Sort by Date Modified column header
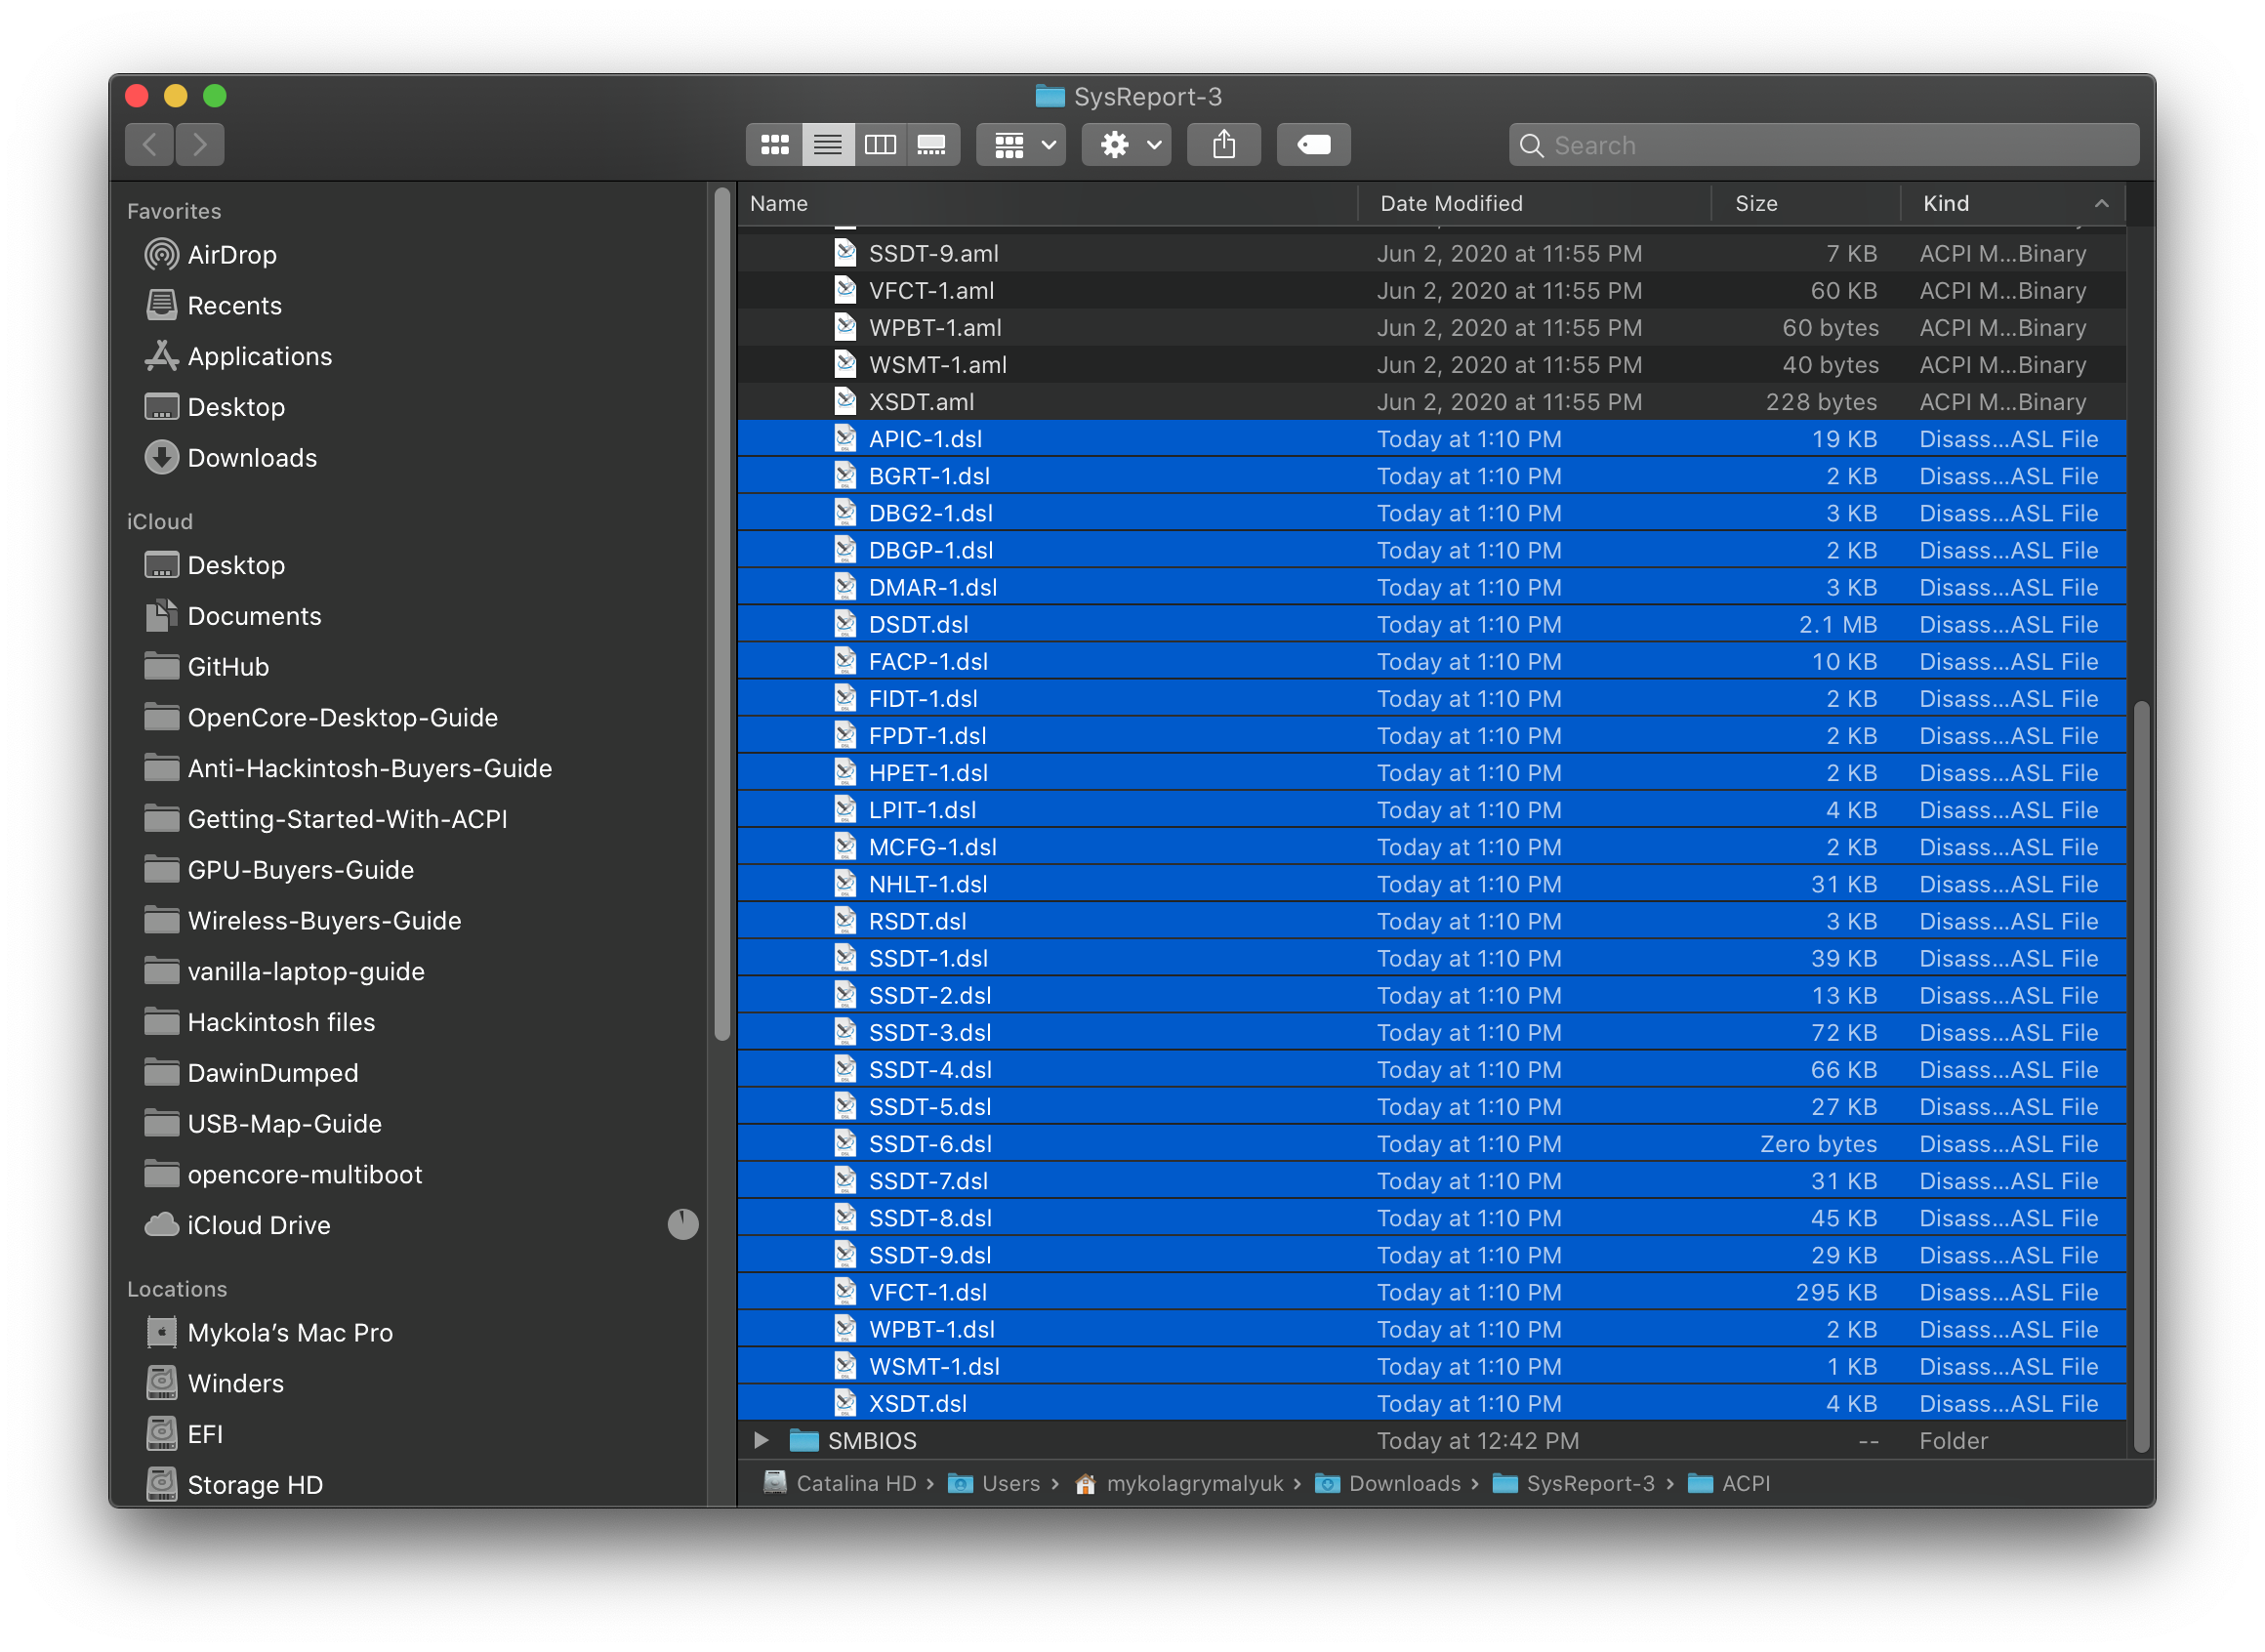The height and width of the screenshot is (1652, 2265). 1450,204
